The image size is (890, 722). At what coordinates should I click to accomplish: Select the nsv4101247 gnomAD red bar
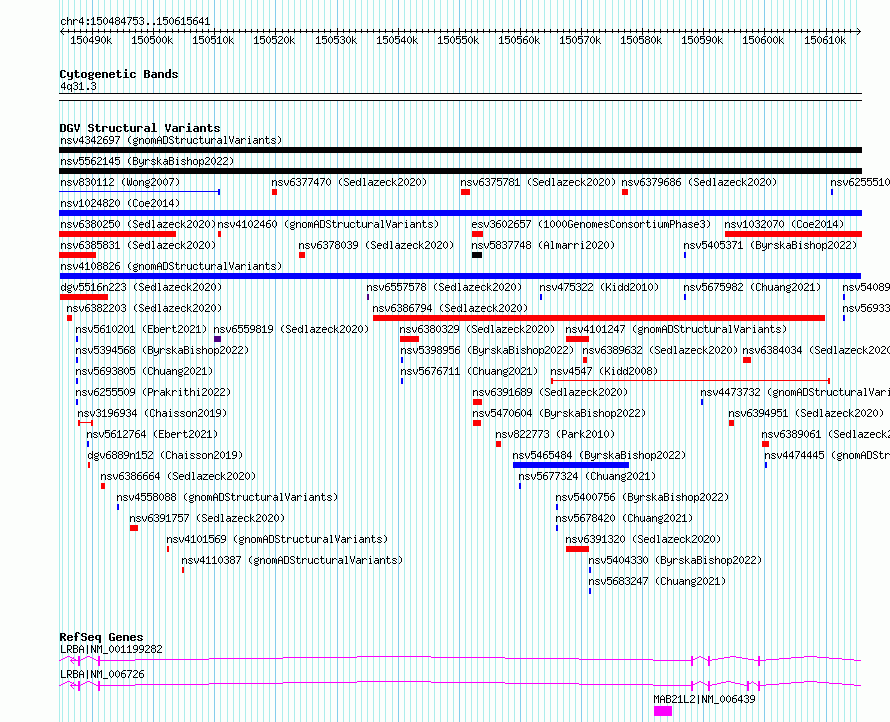coord(577,339)
